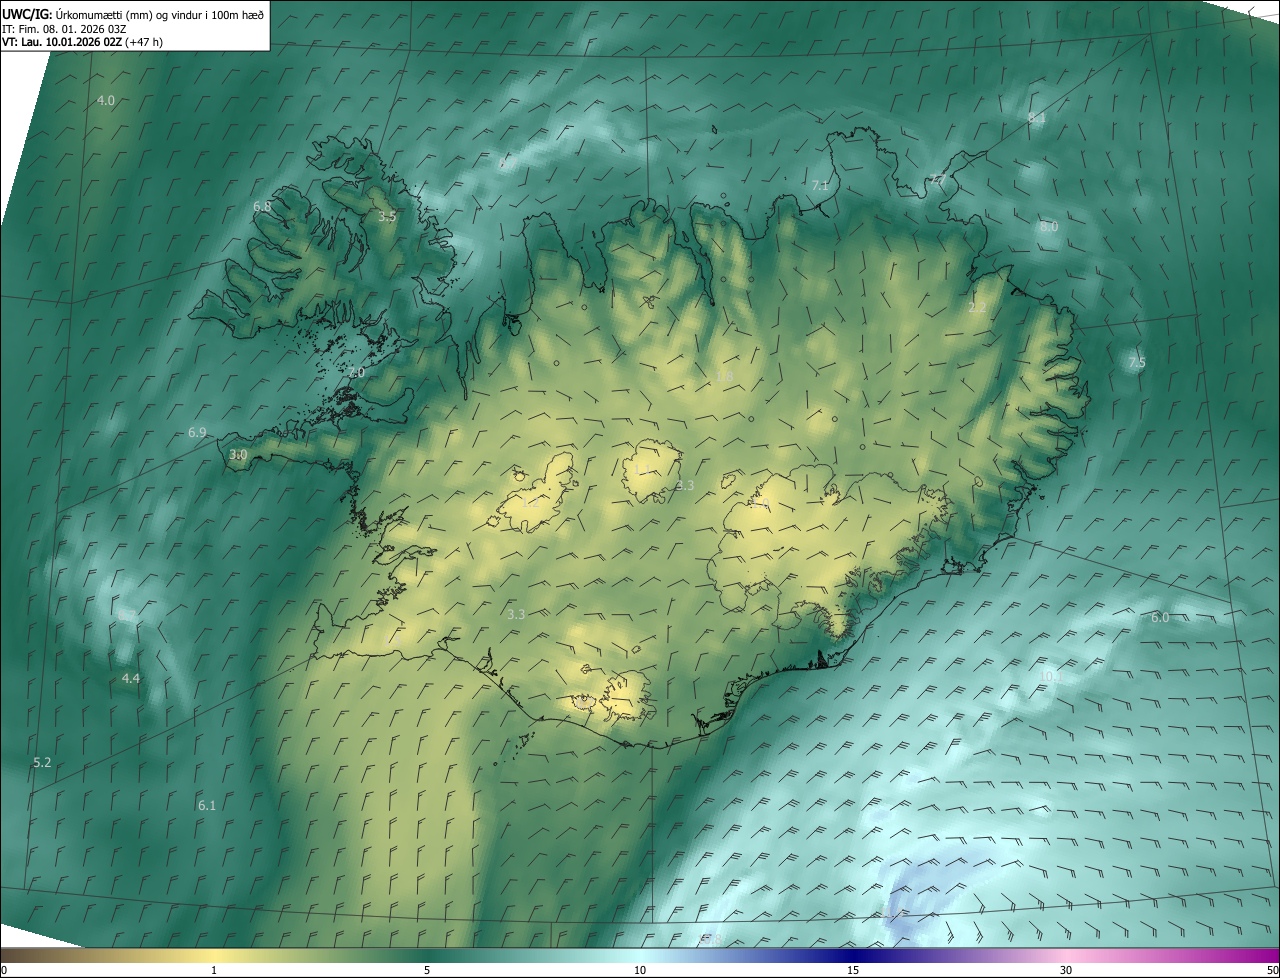The image size is (1280, 978).
Task: Click the '3.0' value label on Snæfellsnes
Action: [x=238, y=454]
